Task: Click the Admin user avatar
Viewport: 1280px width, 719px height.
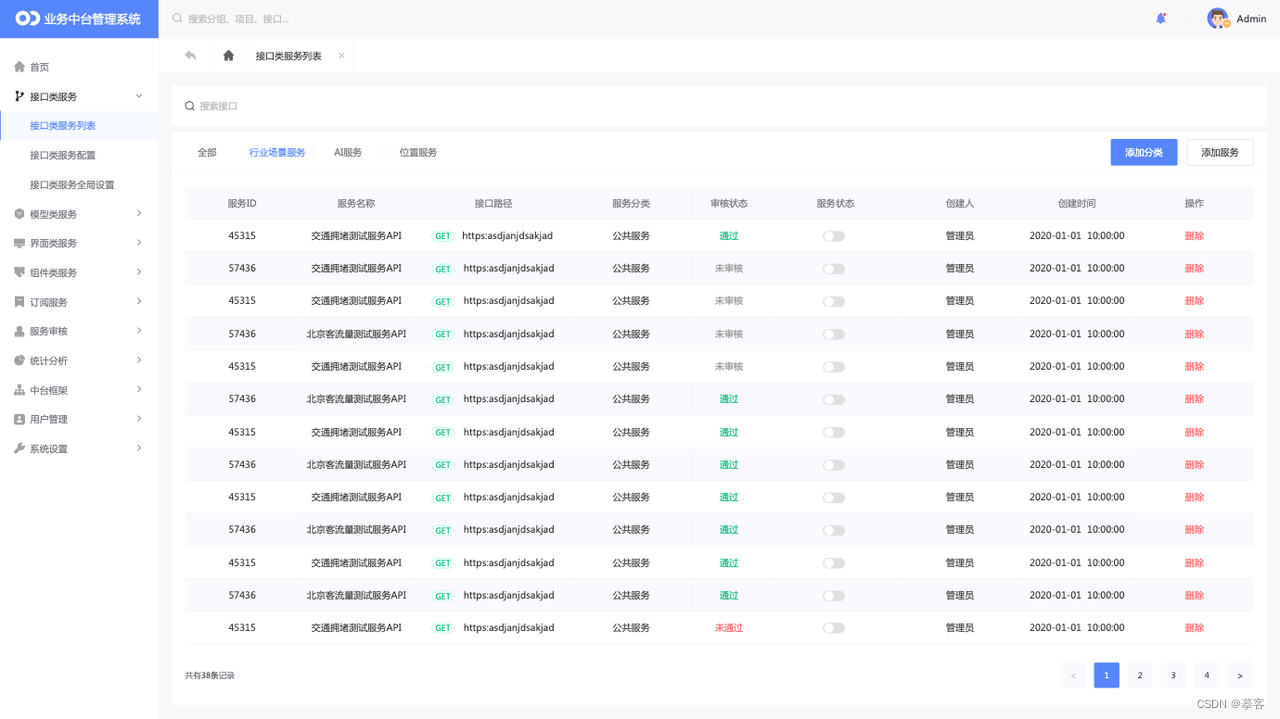Action: click(1218, 18)
